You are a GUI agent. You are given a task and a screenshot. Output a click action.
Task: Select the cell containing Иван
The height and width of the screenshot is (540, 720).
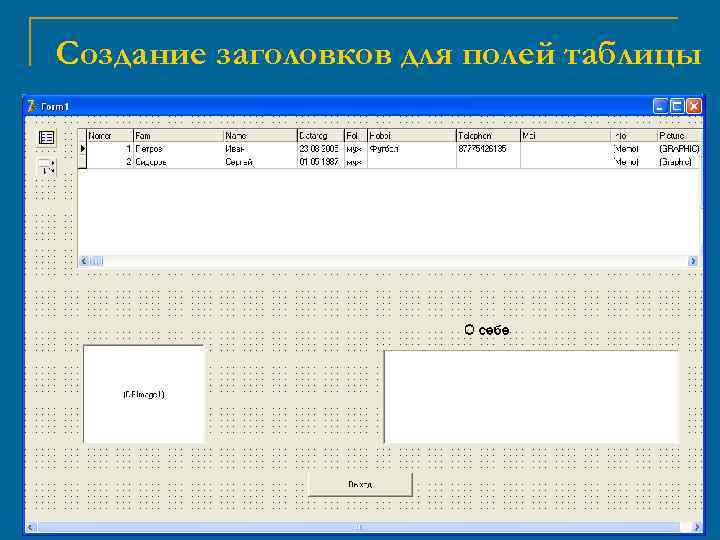[260, 149]
